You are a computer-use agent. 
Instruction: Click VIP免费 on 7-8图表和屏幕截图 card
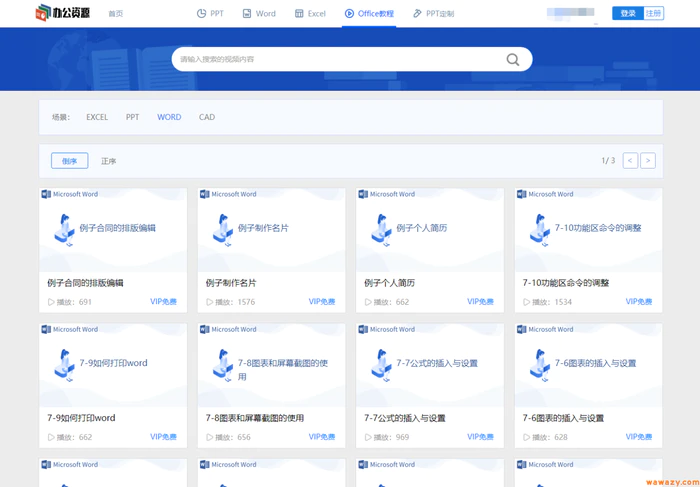point(322,437)
